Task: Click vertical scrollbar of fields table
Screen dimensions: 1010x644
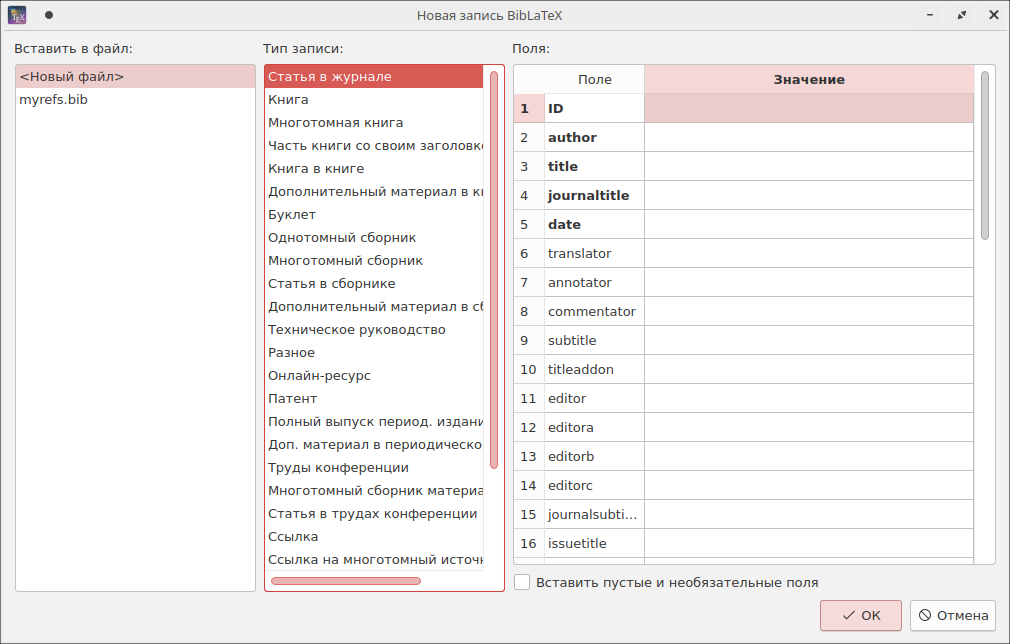Action: [984, 155]
